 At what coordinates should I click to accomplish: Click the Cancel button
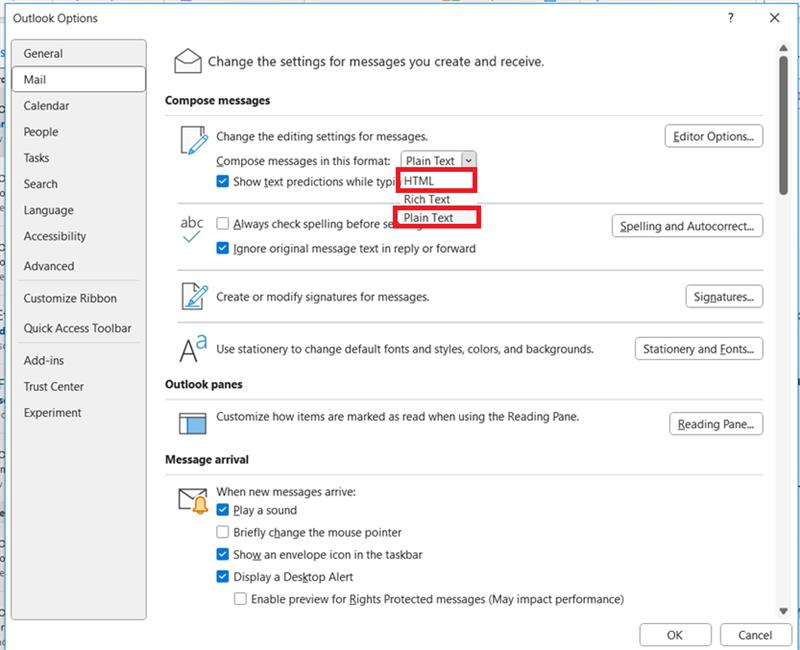(755, 635)
